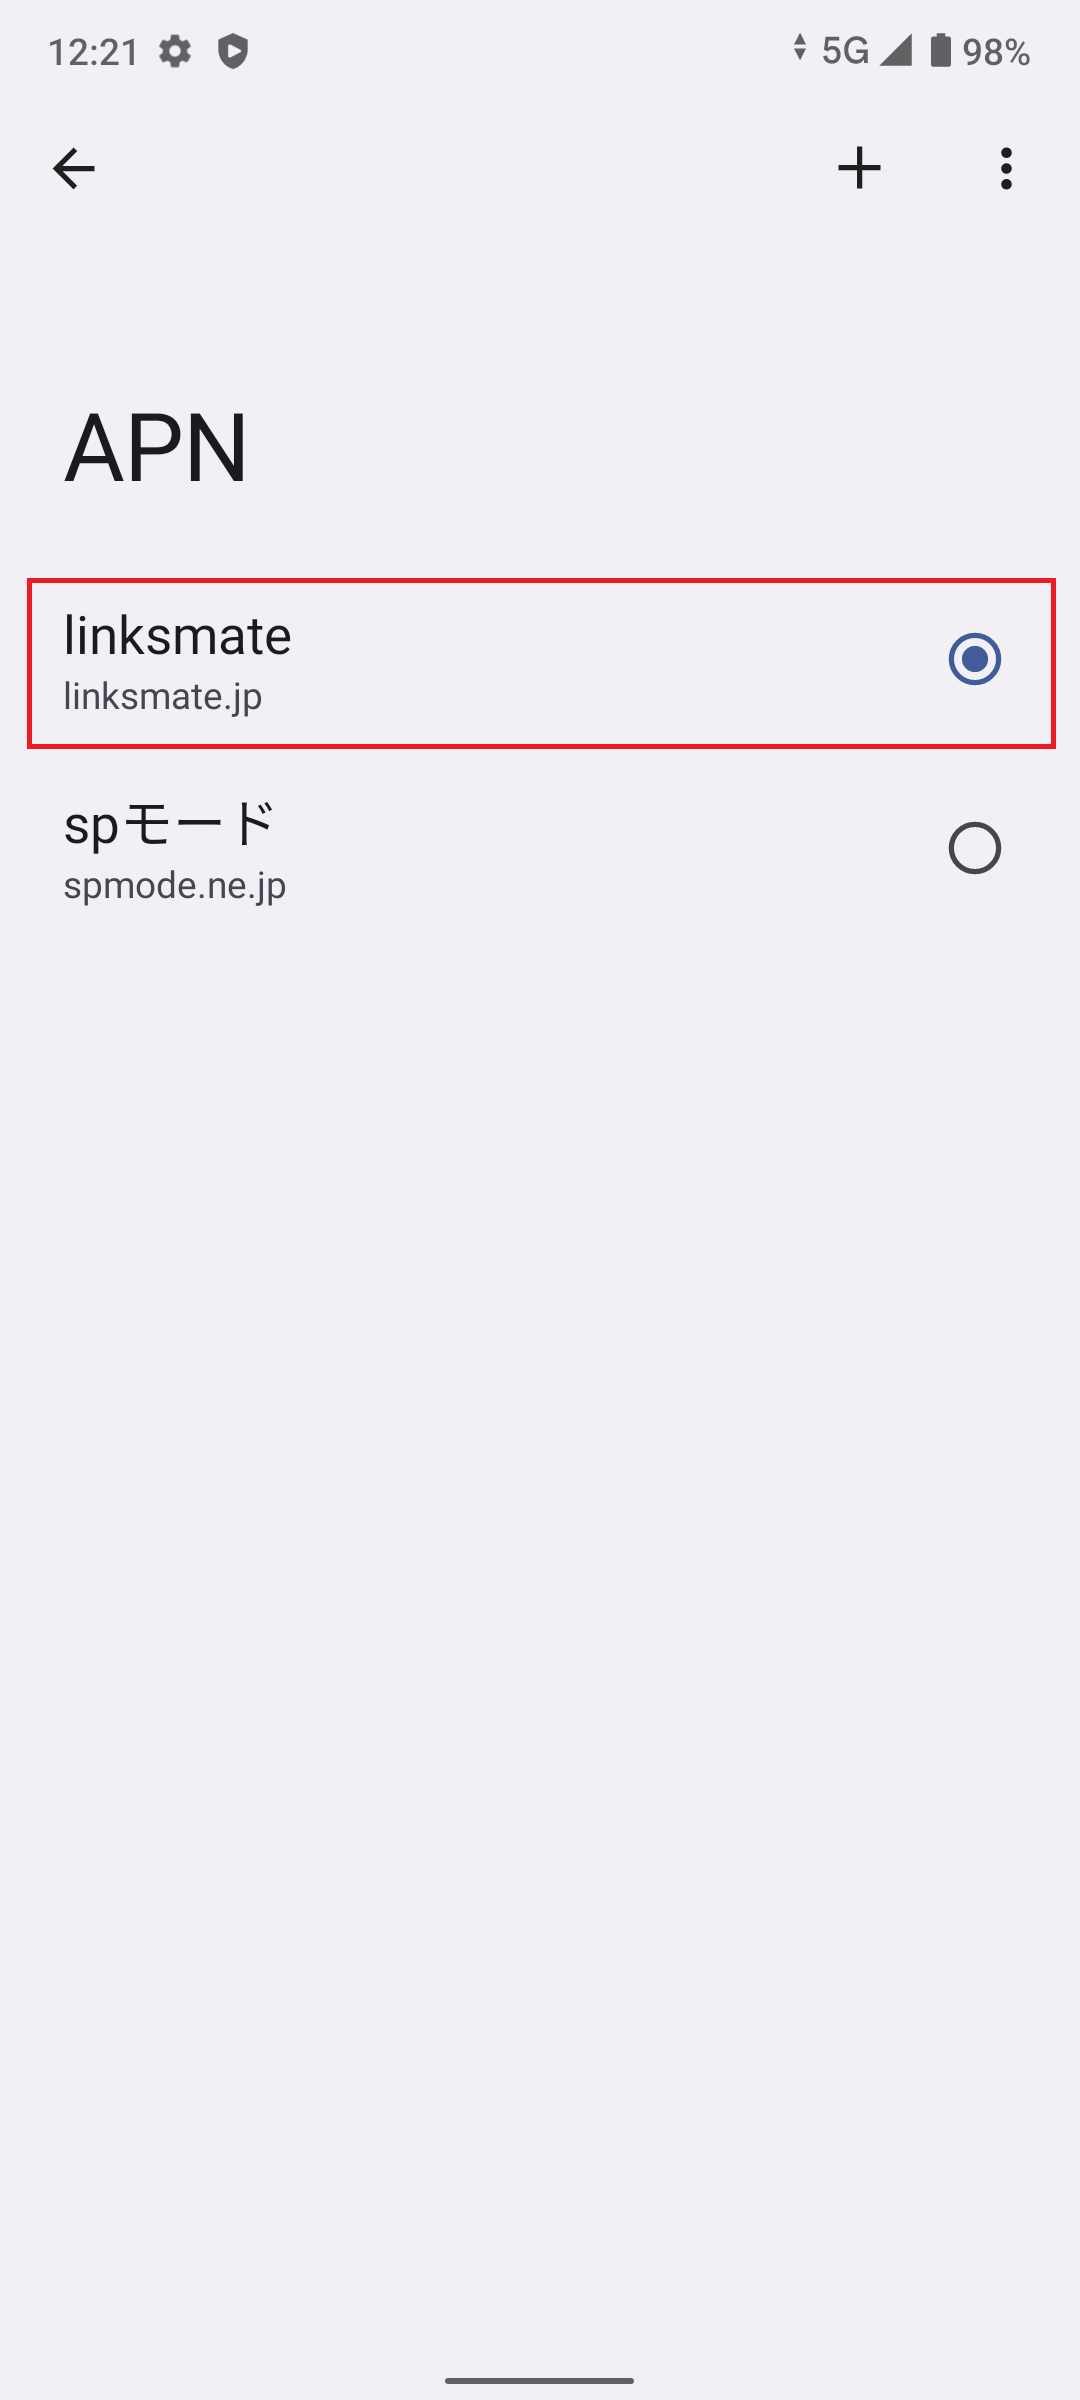The image size is (1080, 2400).
Task: Select the spモード radio button
Action: (974, 848)
